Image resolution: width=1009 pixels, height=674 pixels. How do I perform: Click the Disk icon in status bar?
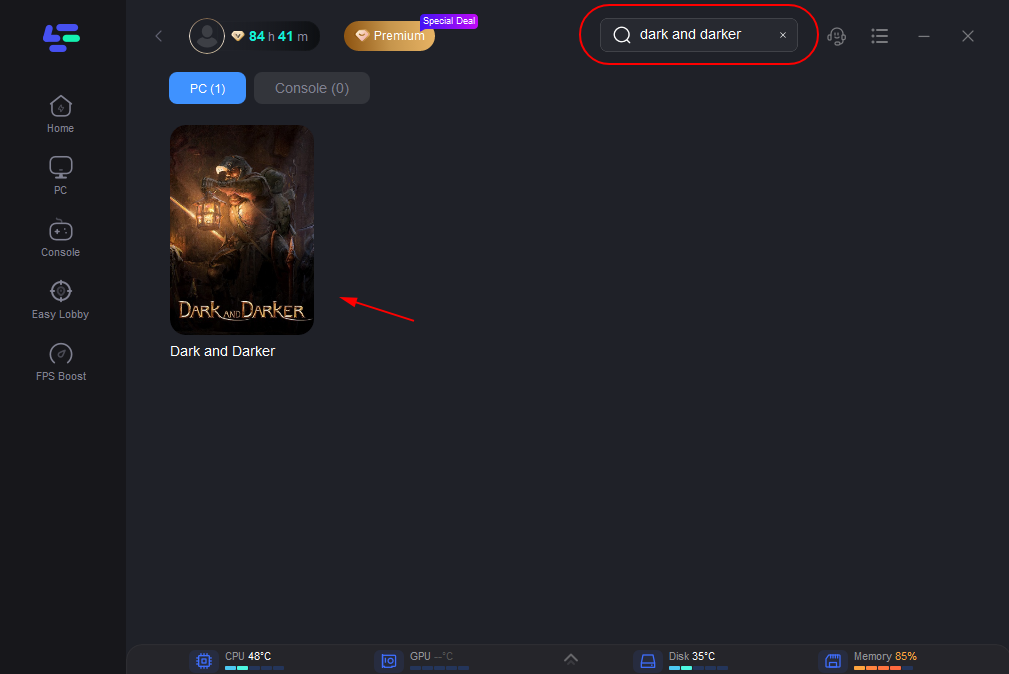648,660
